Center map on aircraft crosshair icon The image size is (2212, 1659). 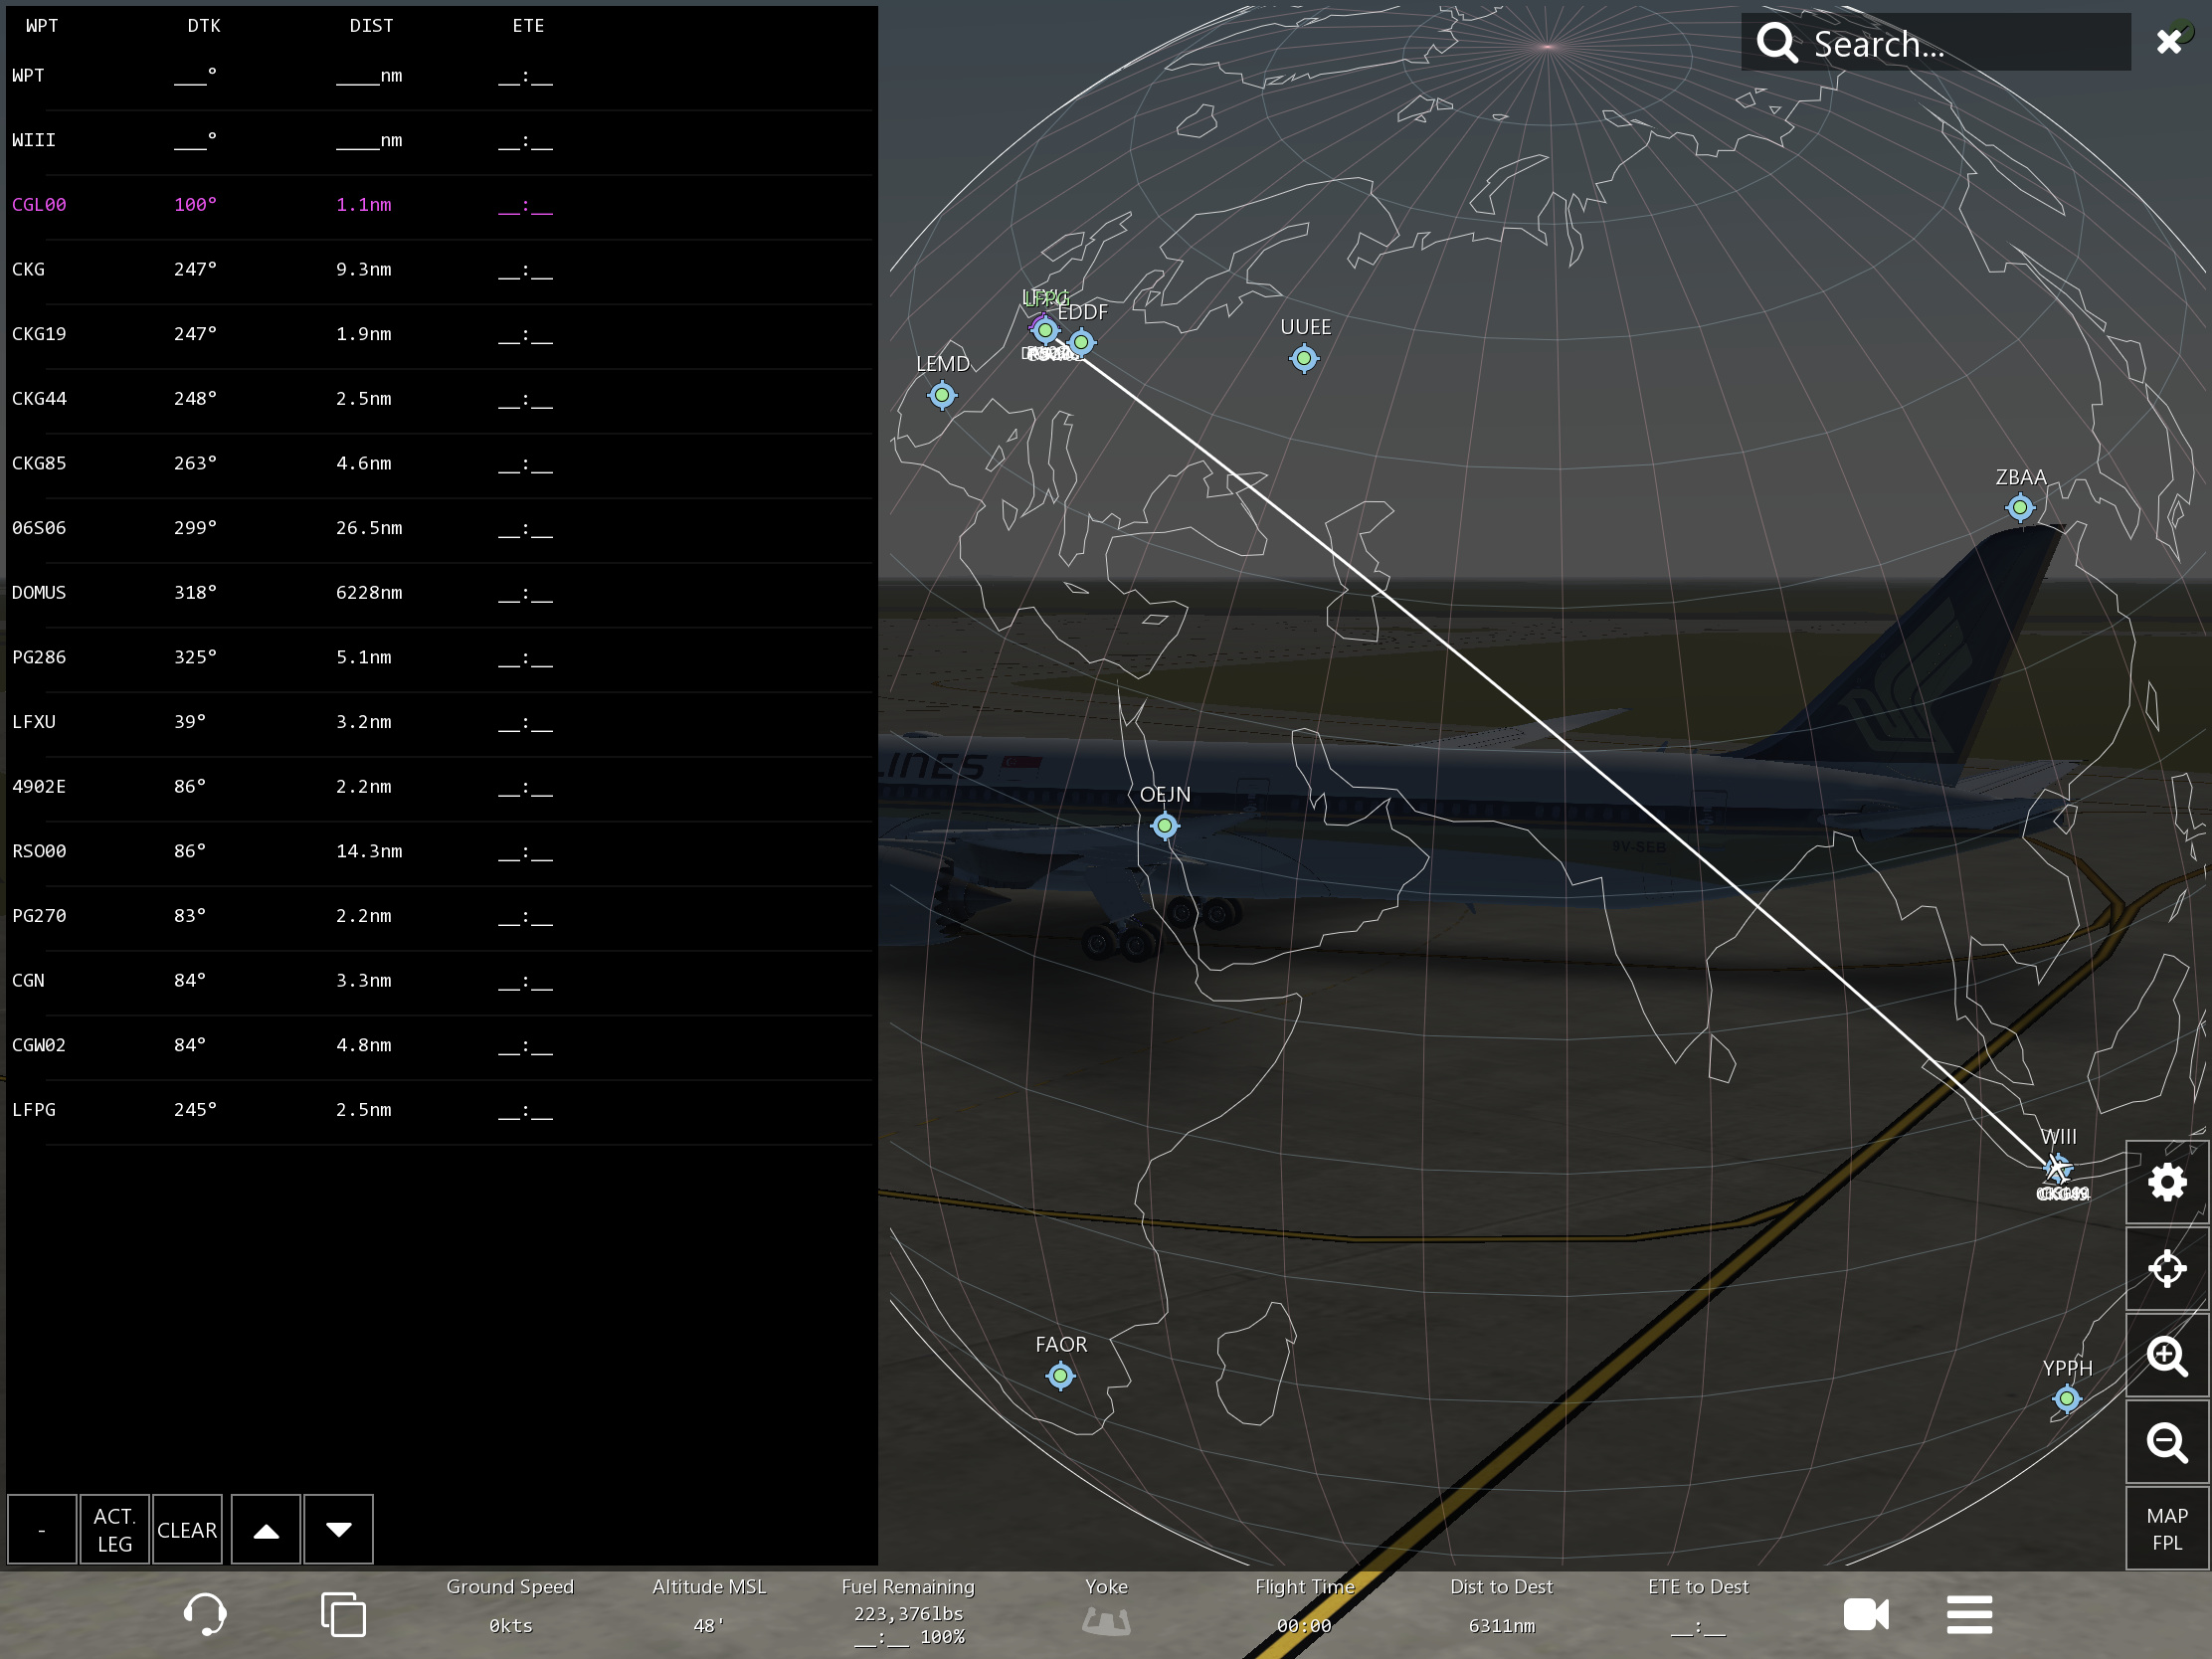(2166, 1269)
